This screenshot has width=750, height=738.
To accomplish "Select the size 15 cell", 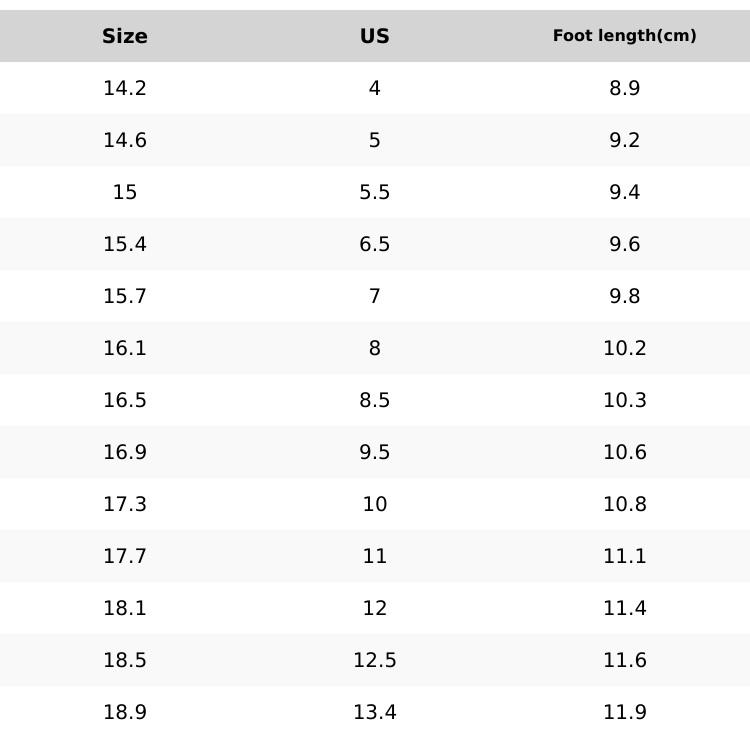I will [125, 192].
